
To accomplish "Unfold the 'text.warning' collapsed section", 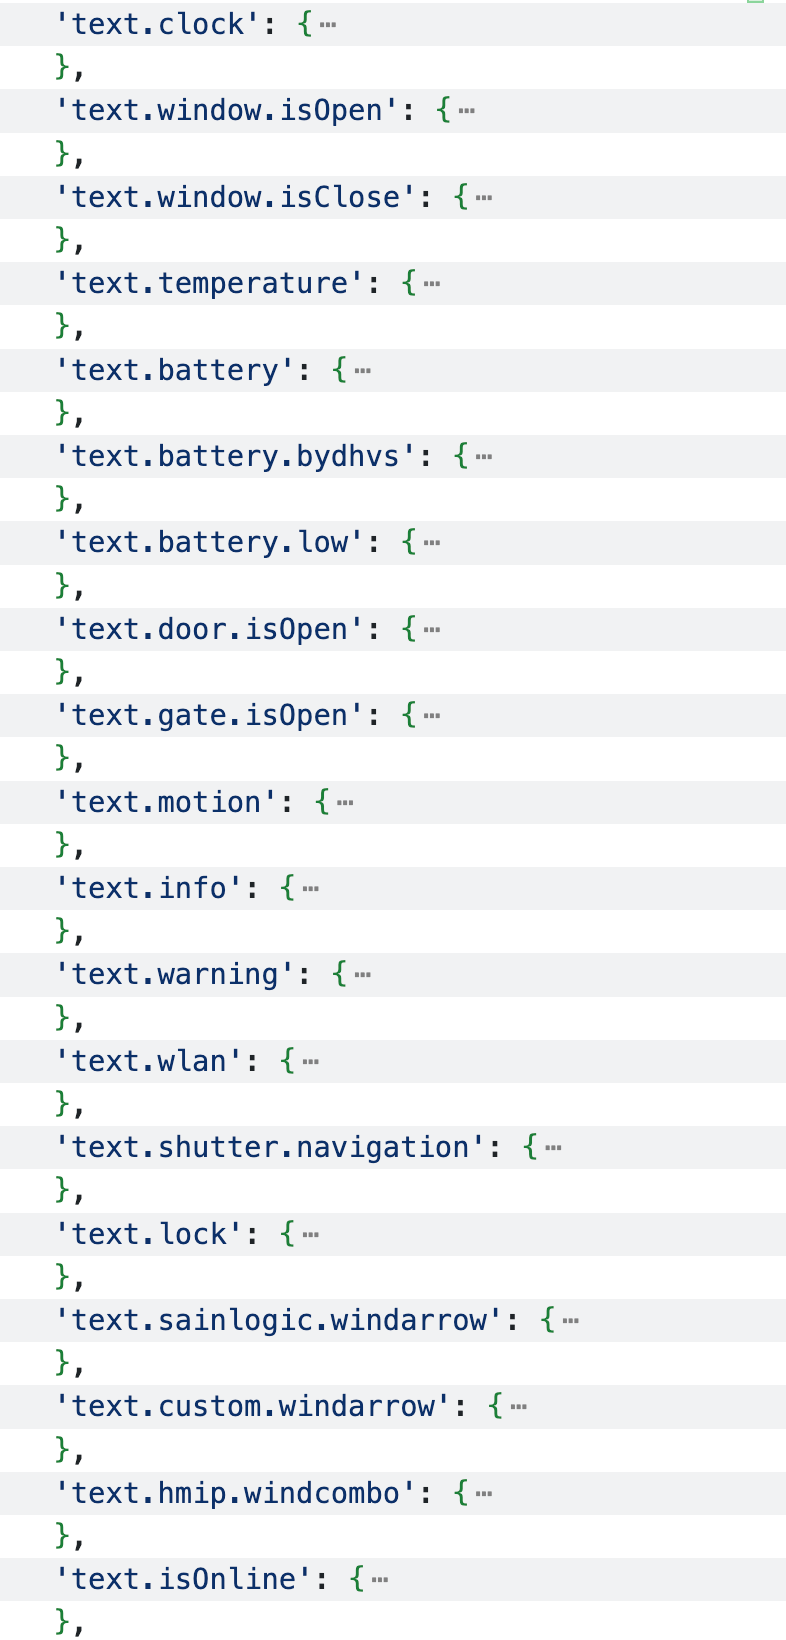I will tap(363, 975).
